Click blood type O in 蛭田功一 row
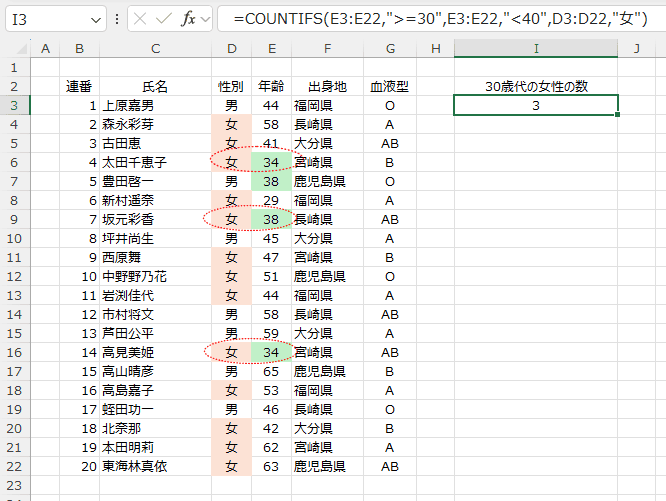 point(390,410)
